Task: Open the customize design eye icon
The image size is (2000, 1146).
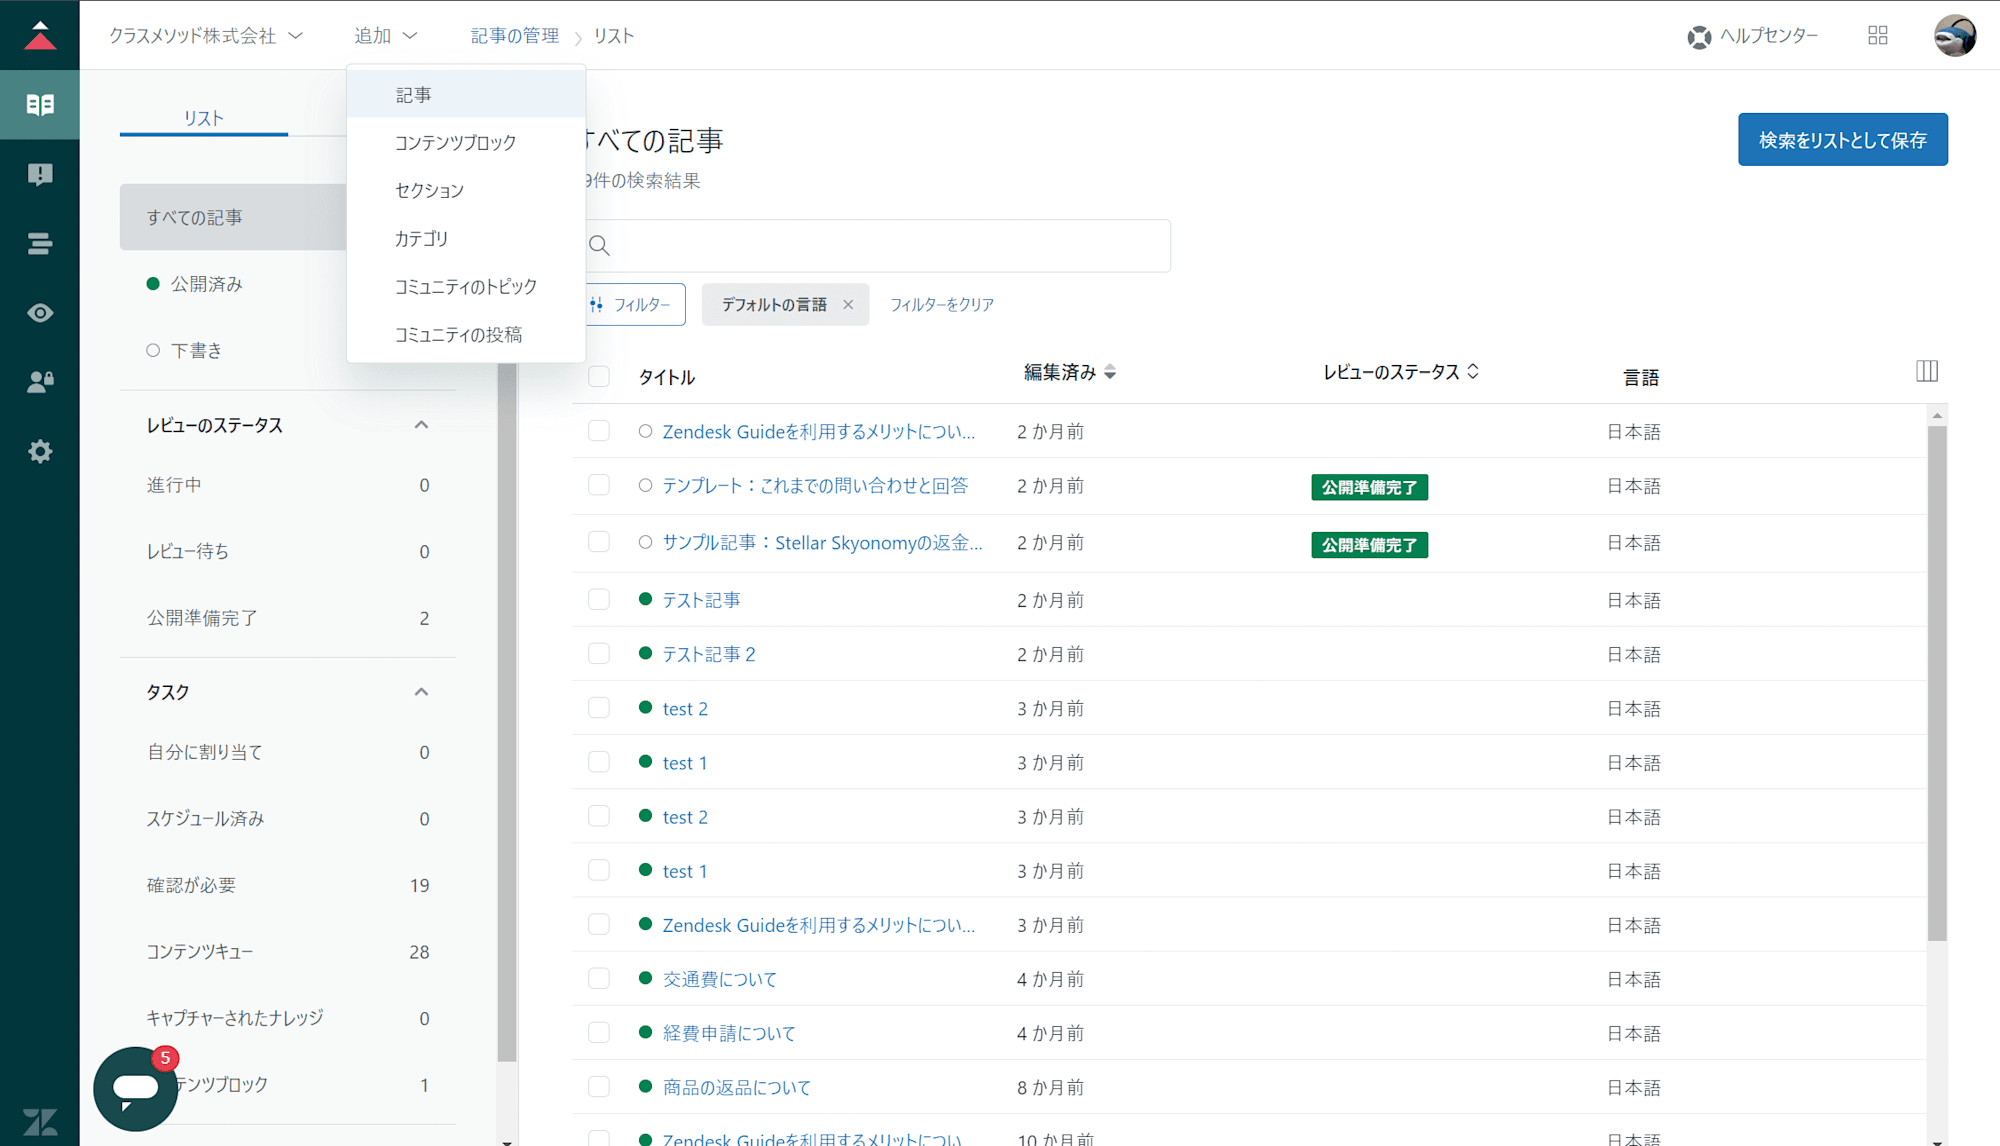Action: (x=40, y=313)
